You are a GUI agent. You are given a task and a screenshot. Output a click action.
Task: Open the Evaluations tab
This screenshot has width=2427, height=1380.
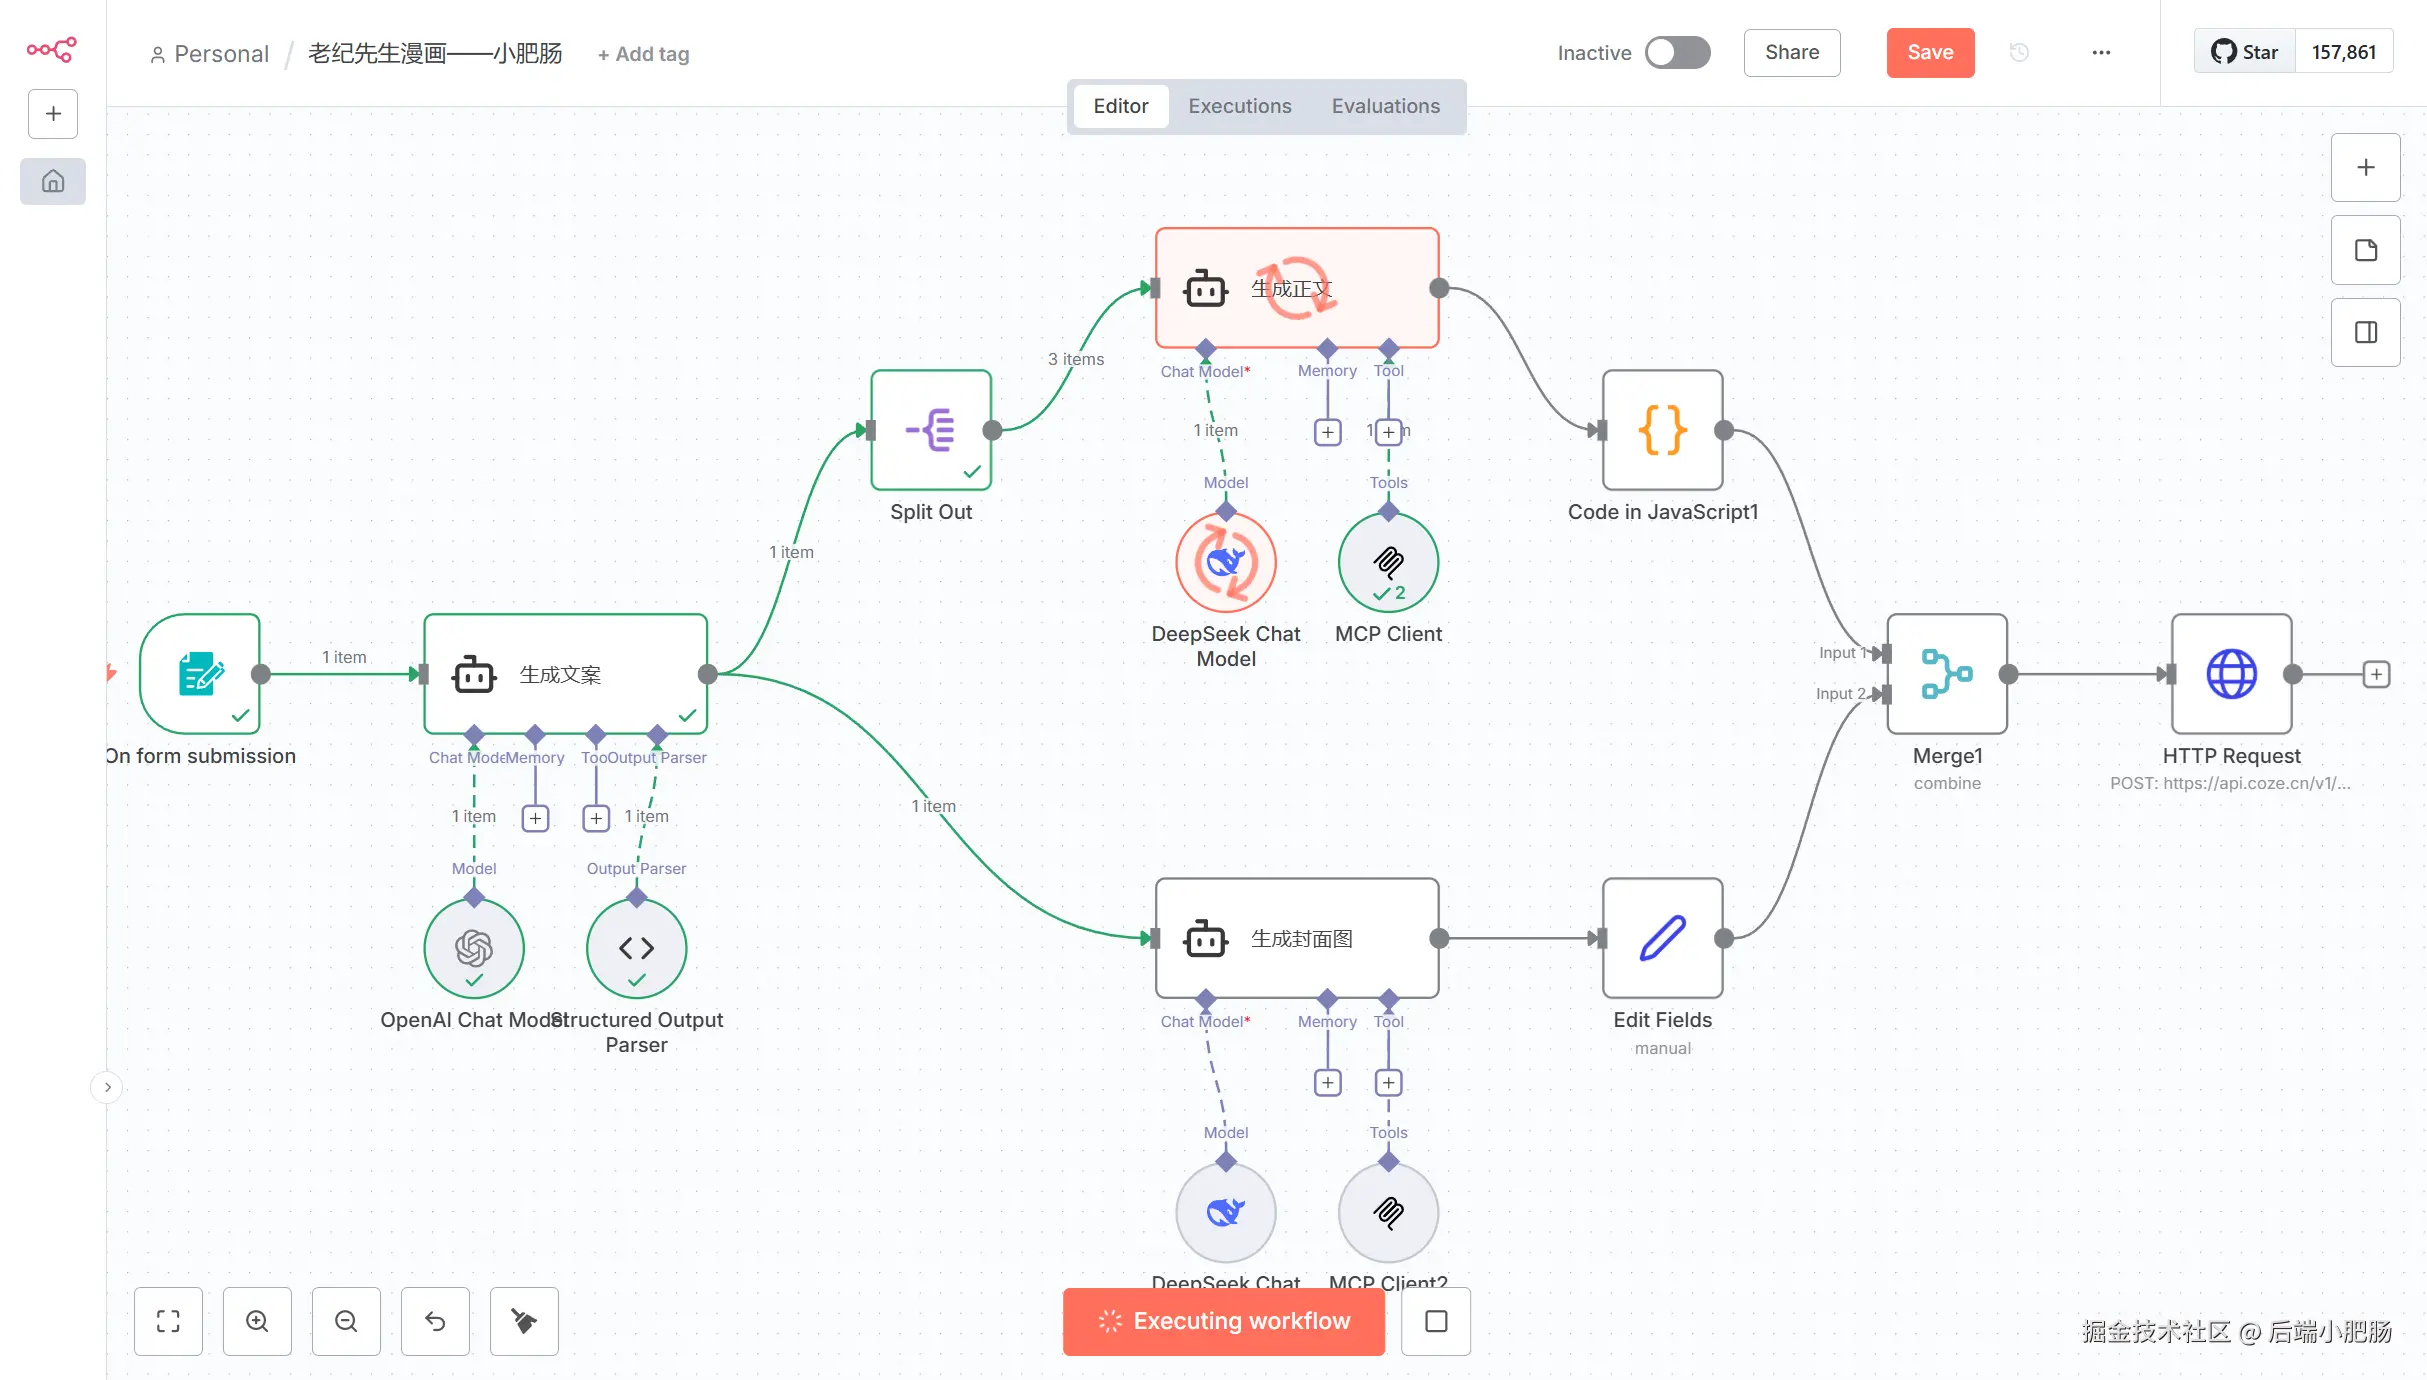point(1385,106)
